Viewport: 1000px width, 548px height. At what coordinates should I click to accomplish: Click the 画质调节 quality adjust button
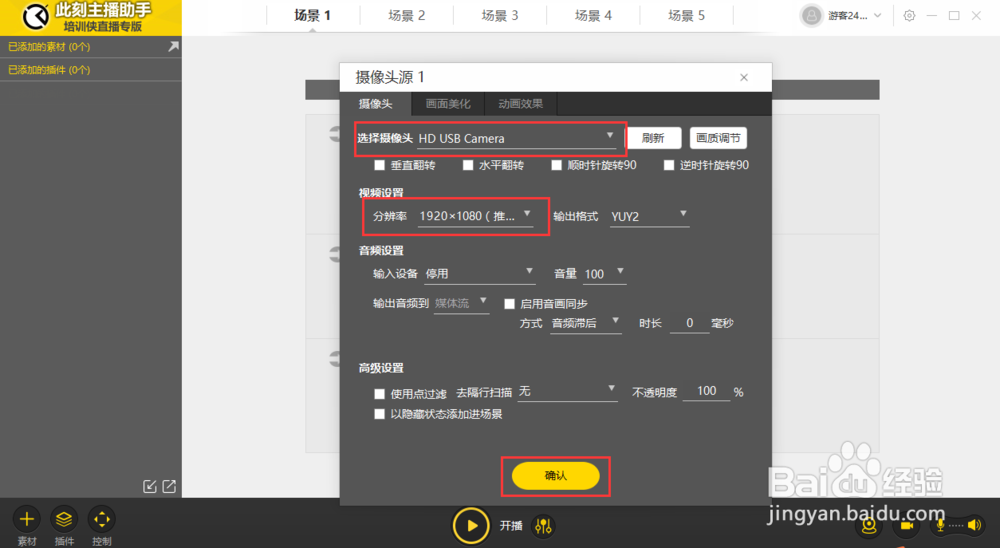point(718,138)
